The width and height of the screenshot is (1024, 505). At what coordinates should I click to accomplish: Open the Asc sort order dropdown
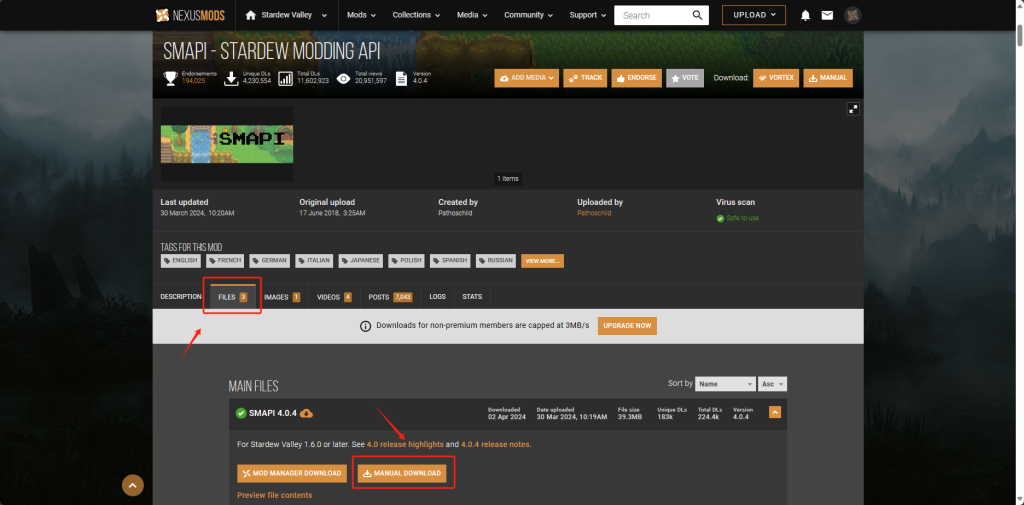(x=774, y=384)
